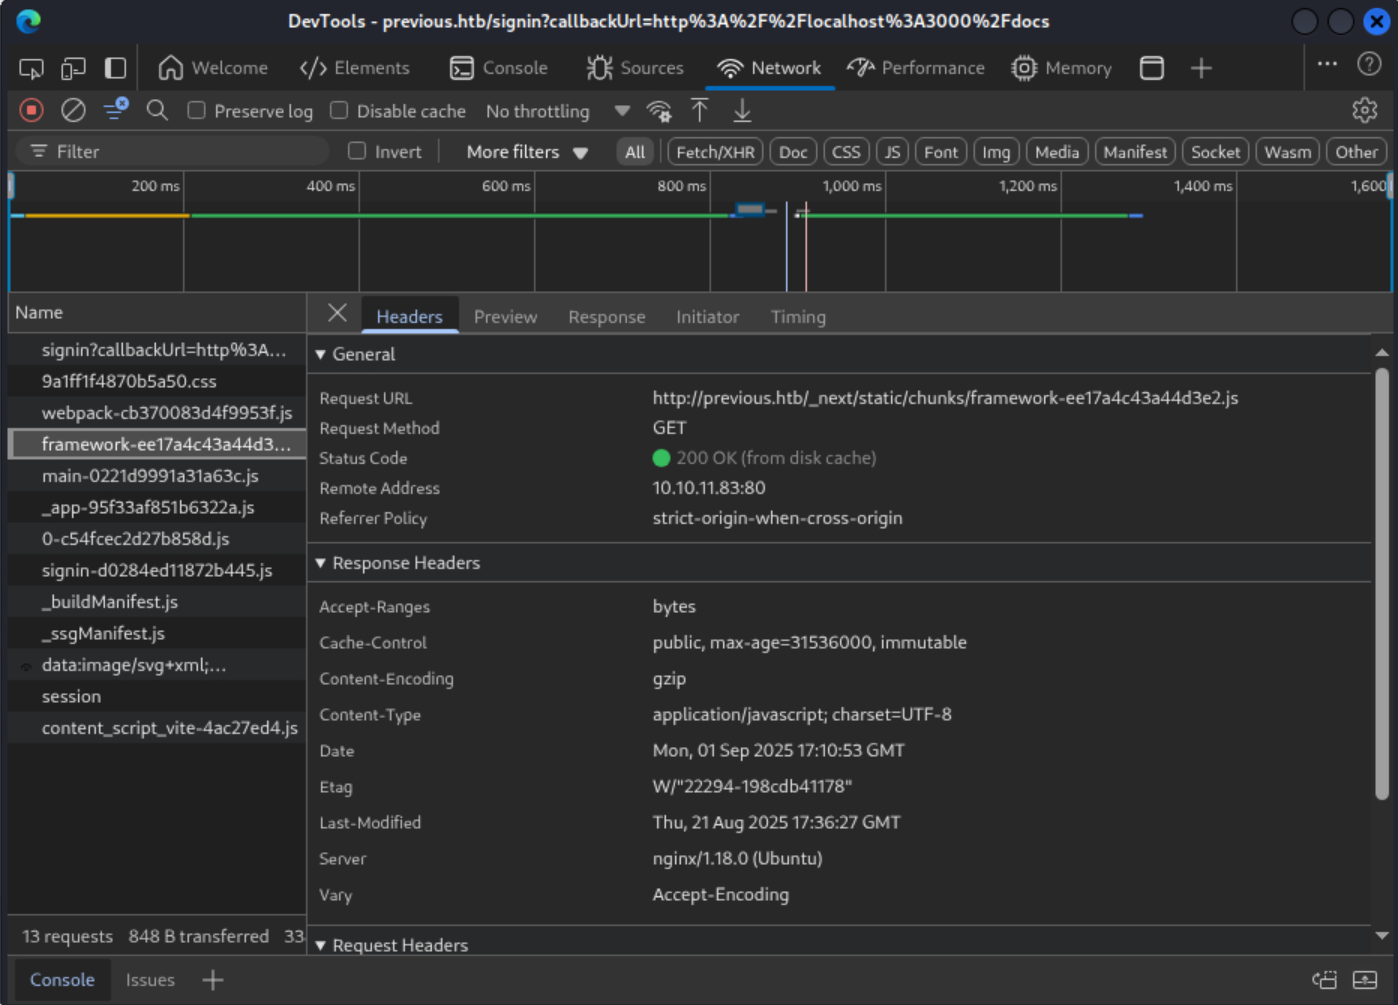
Task: Open Network settings gear icon
Action: pos(1365,111)
